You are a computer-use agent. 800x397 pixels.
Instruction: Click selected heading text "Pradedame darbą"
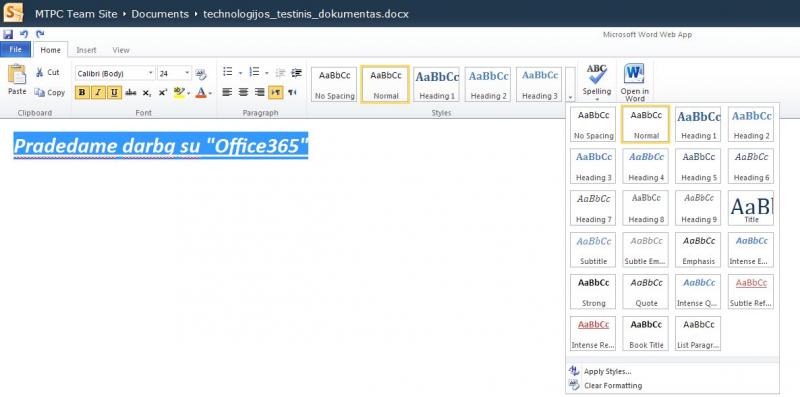pyautogui.click(x=95, y=146)
